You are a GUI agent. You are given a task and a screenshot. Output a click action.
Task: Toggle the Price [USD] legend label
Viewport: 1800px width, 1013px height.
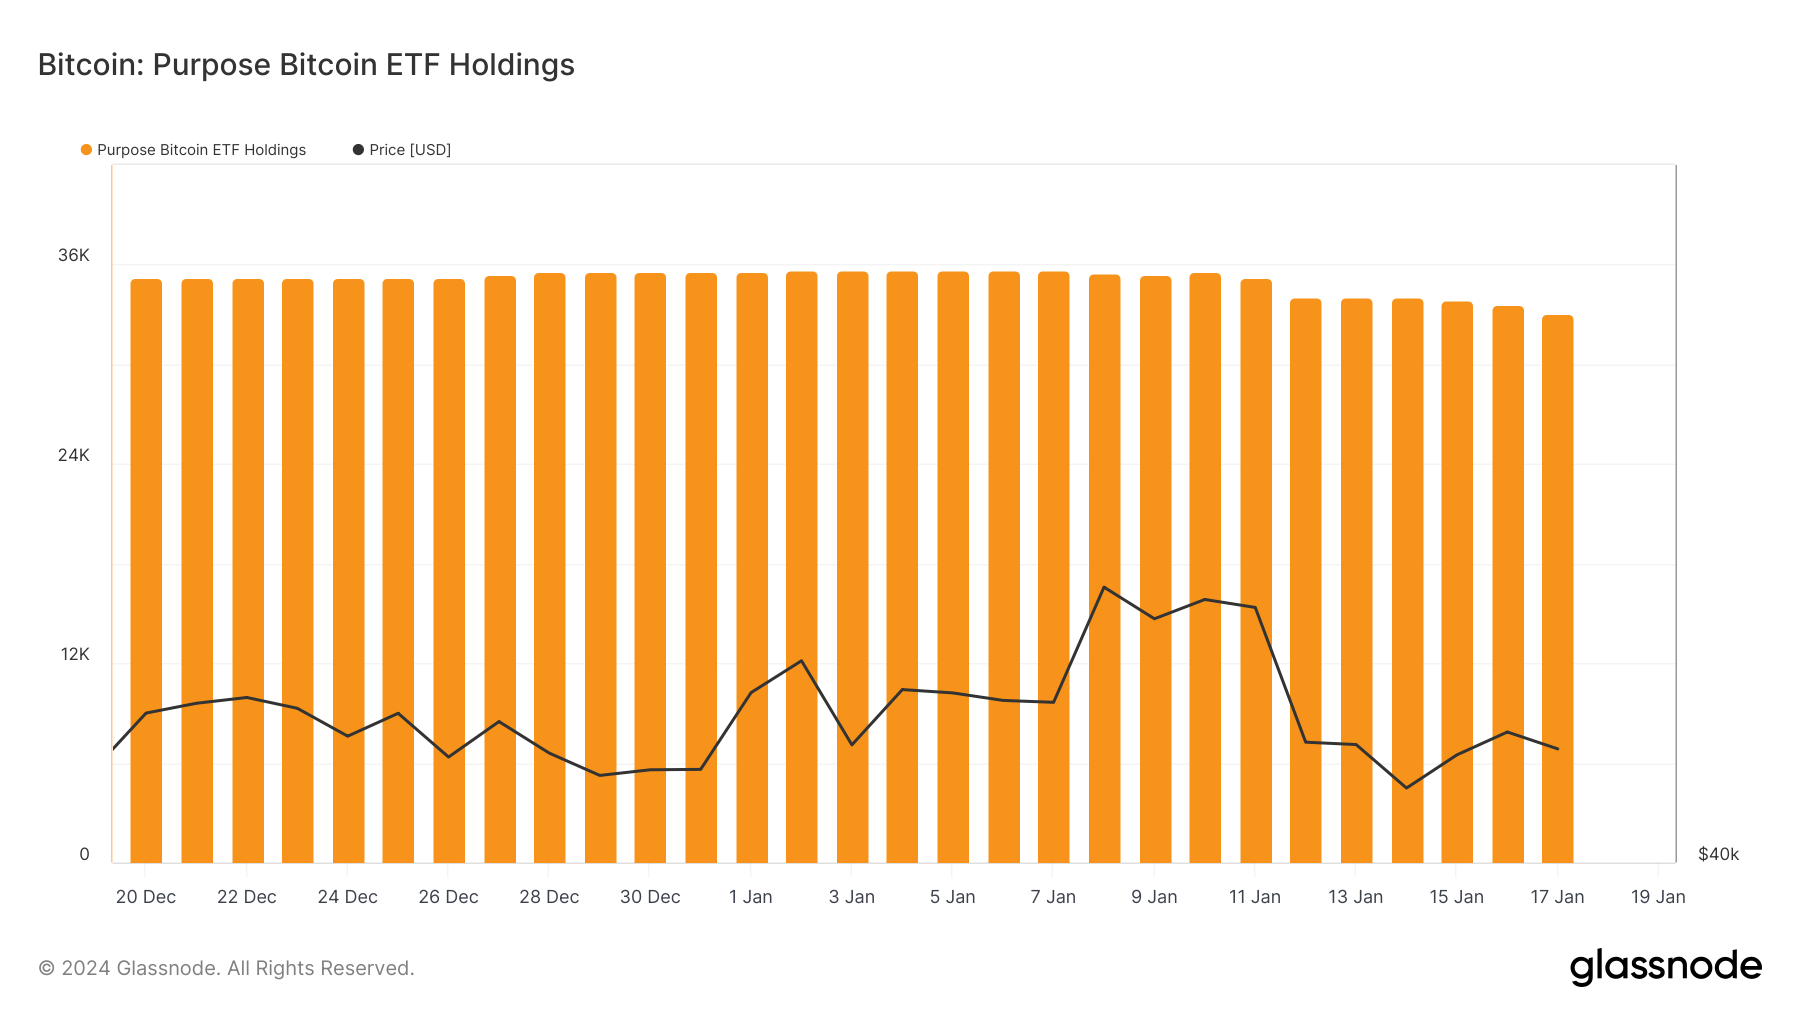pos(410,150)
